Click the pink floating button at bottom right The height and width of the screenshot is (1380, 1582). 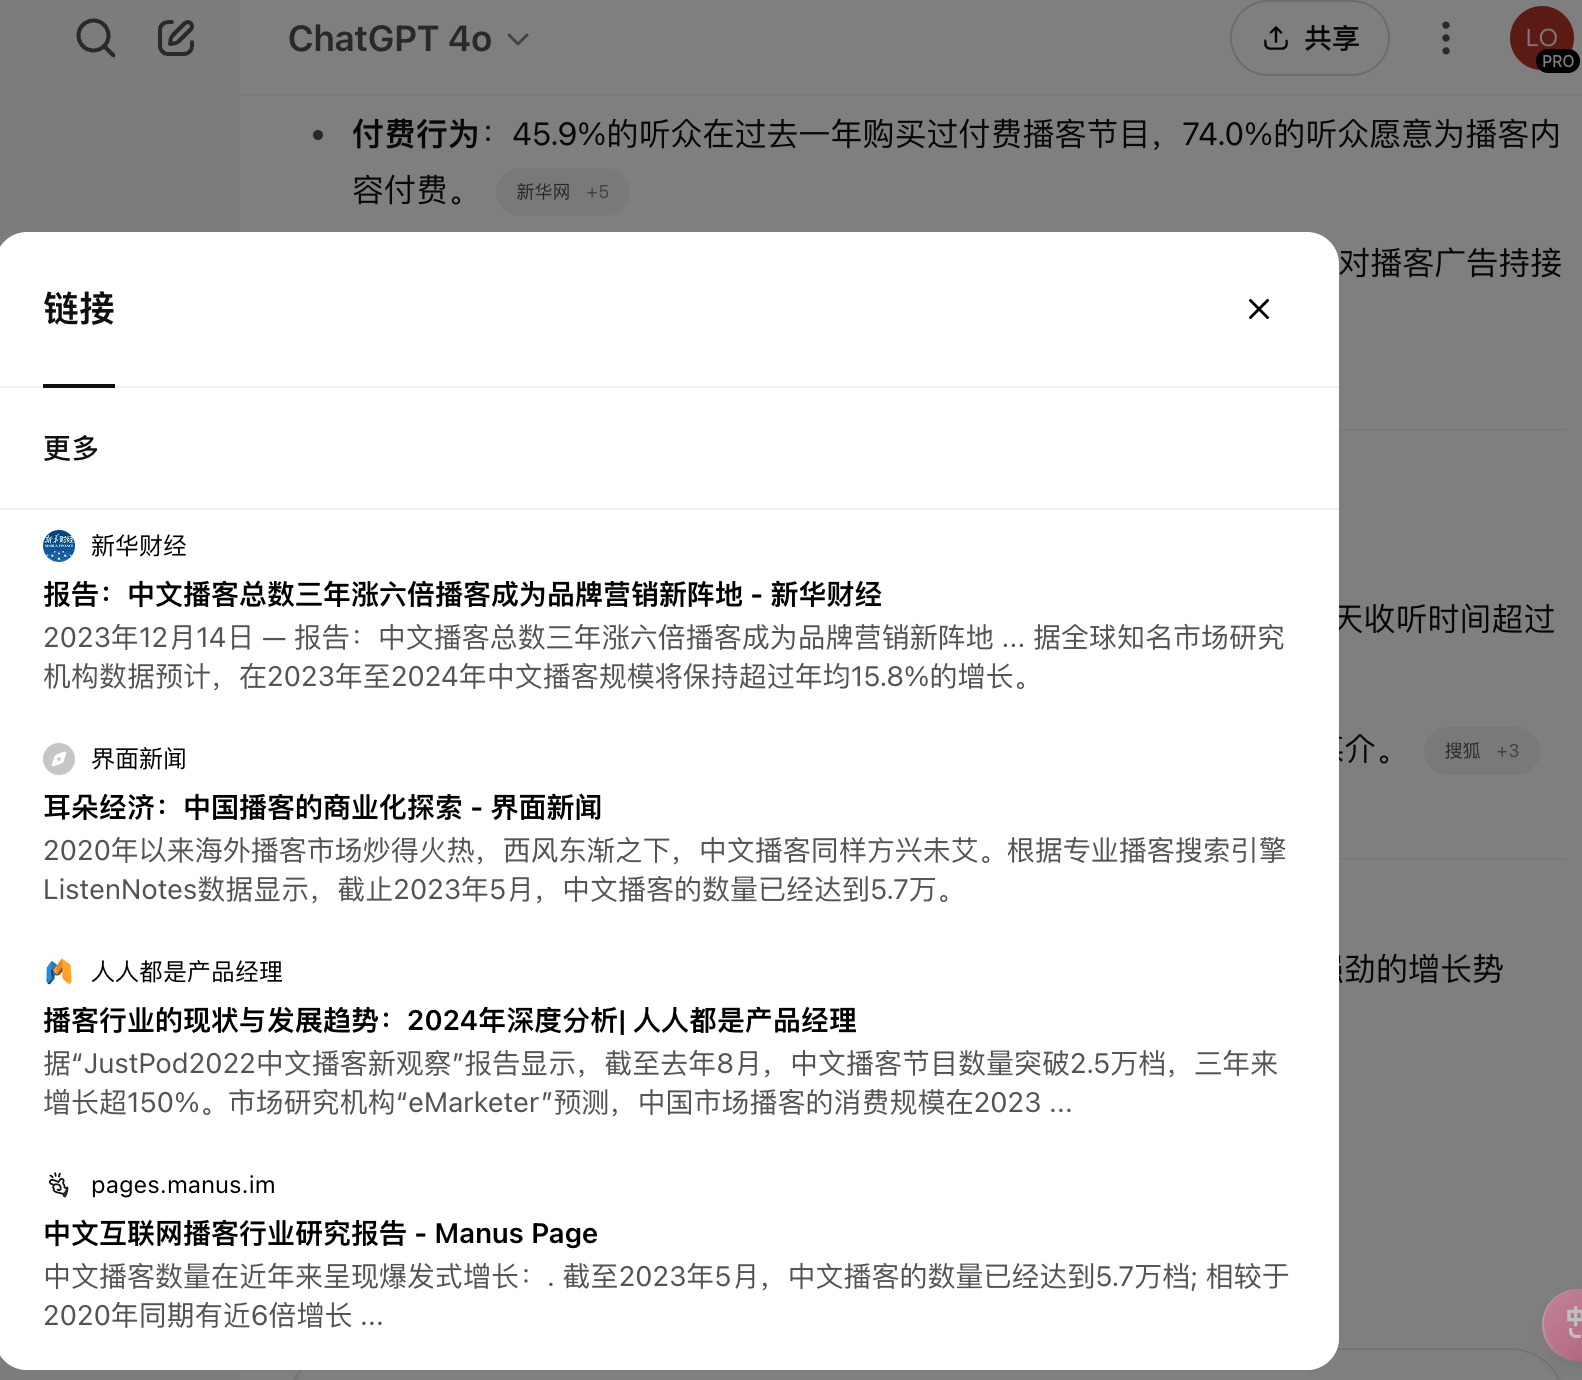pos(1566,1324)
